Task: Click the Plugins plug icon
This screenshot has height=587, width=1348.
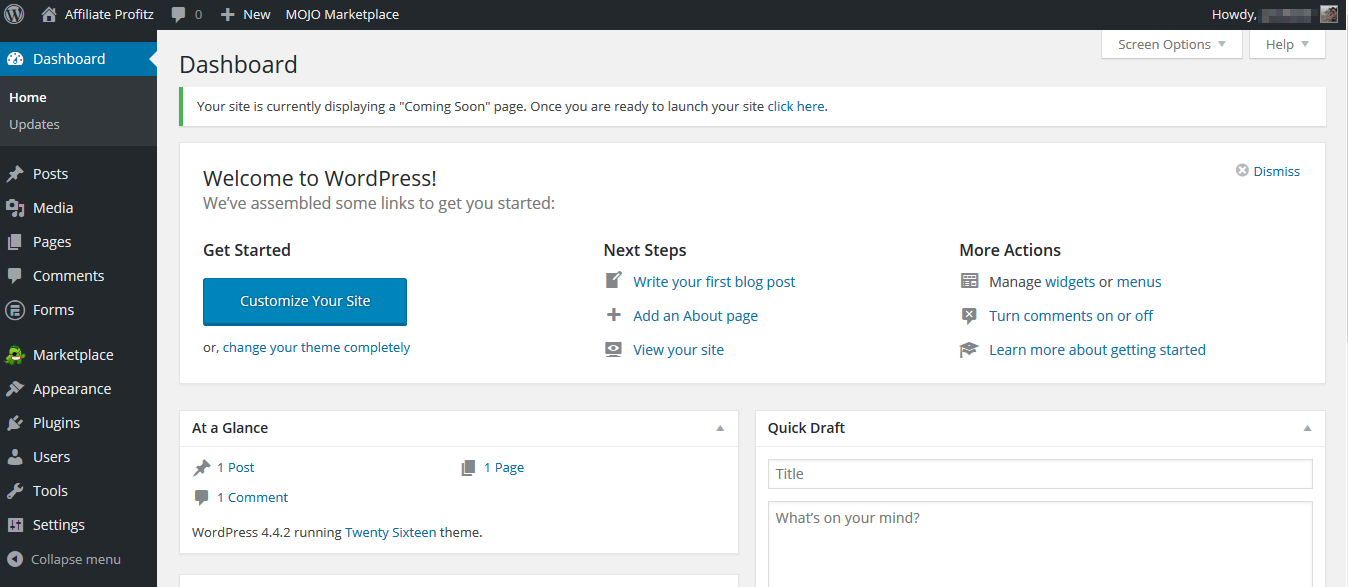Action: pos(15,423)
